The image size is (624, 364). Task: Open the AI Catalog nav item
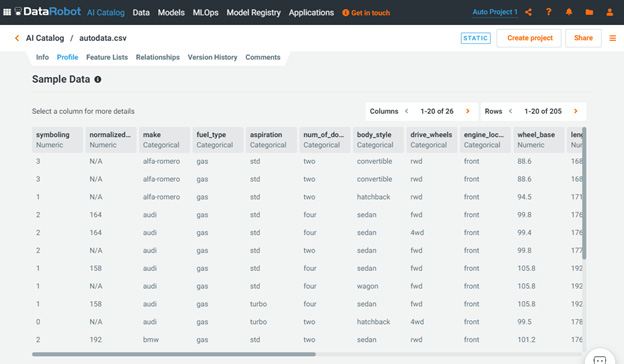pyautogui.click(x=106, y=13)
